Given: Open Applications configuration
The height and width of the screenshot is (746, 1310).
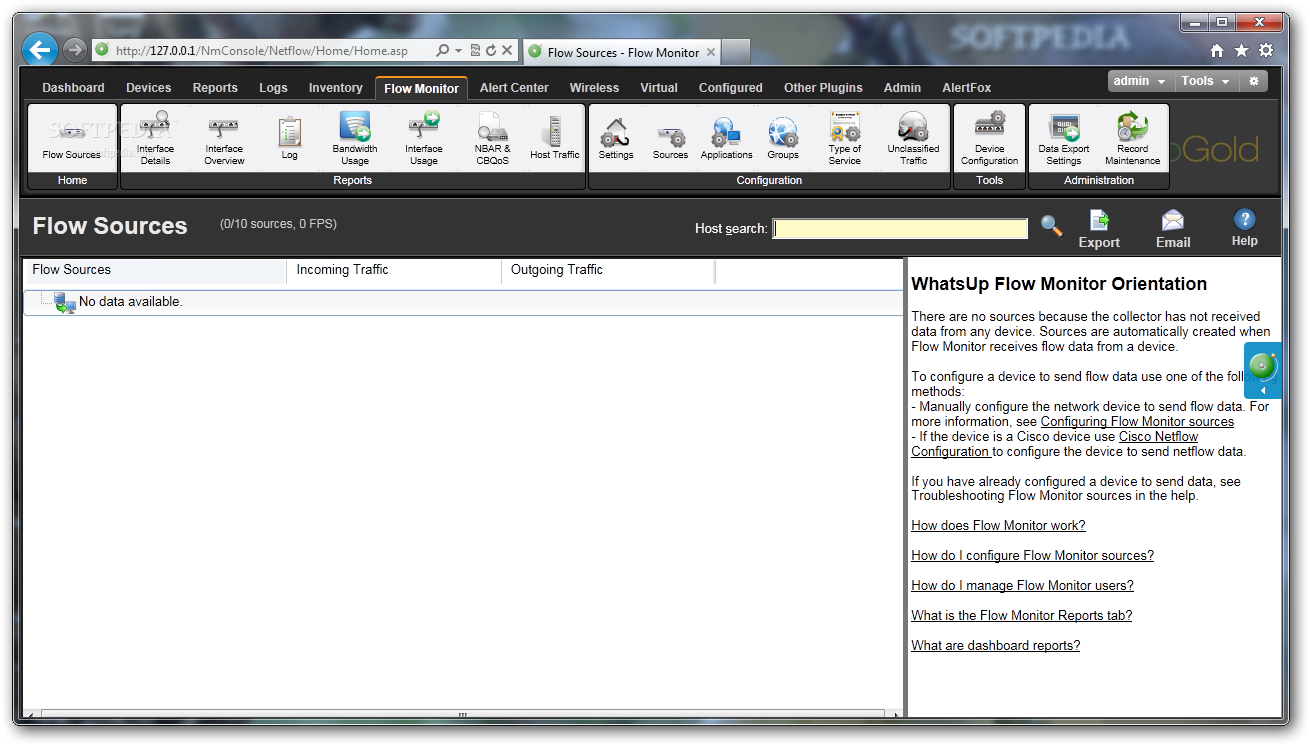Looking at the screenshot, I should click(x=726, y=138).
